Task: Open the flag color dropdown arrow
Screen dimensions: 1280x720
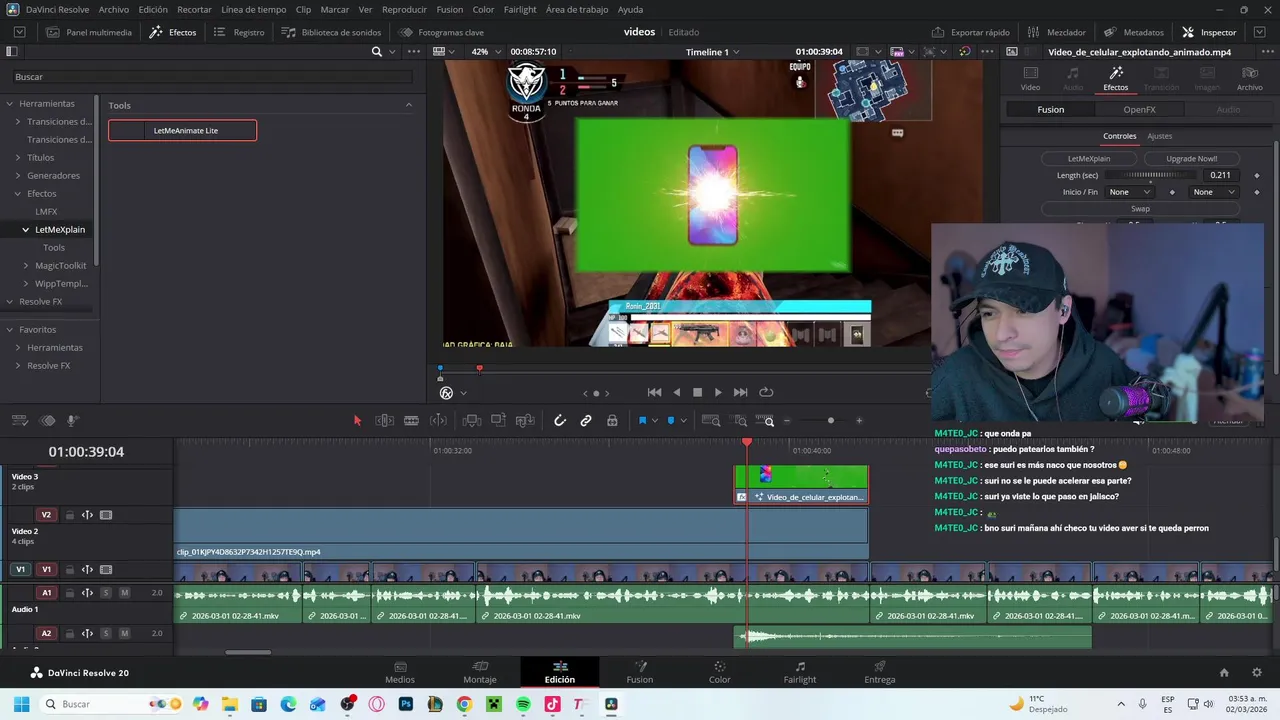Action: pos(654,421)
